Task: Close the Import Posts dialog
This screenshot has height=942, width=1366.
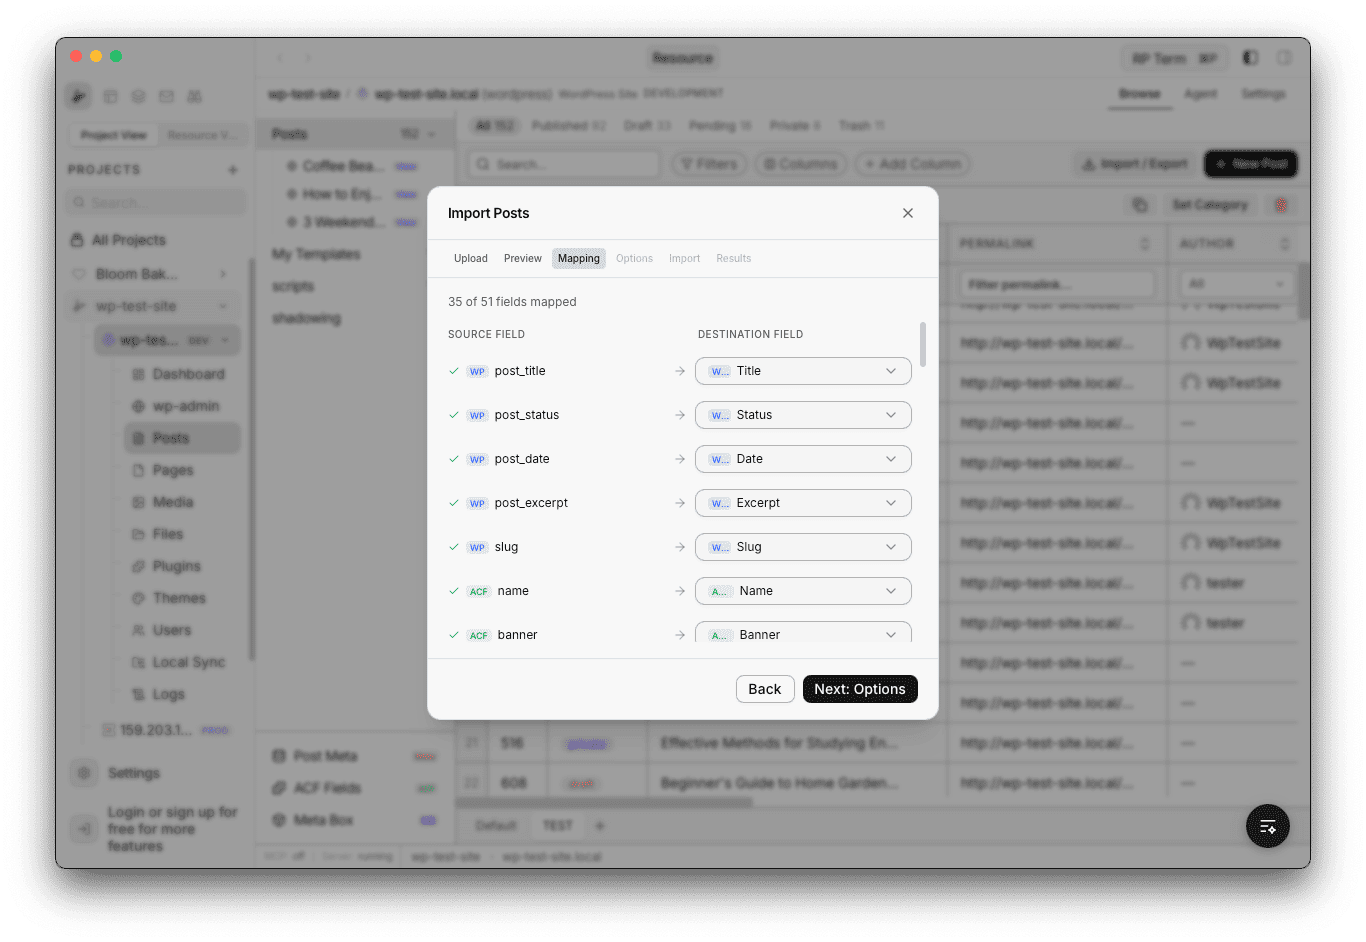Action: coord(908,213)
